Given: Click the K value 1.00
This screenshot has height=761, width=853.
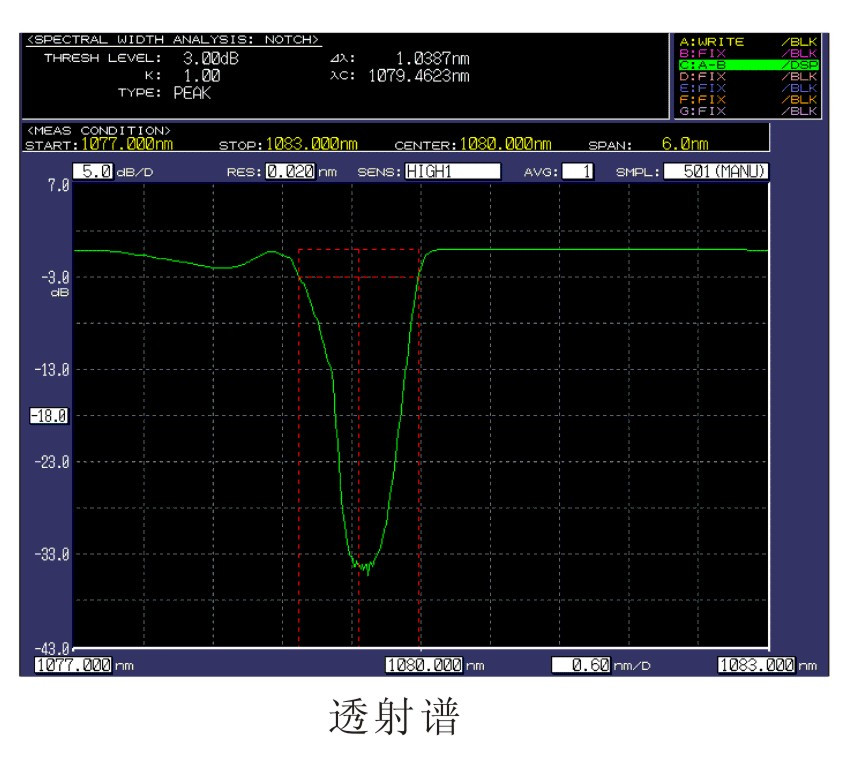Looking at the screenshot, I should tap(202, 76).
